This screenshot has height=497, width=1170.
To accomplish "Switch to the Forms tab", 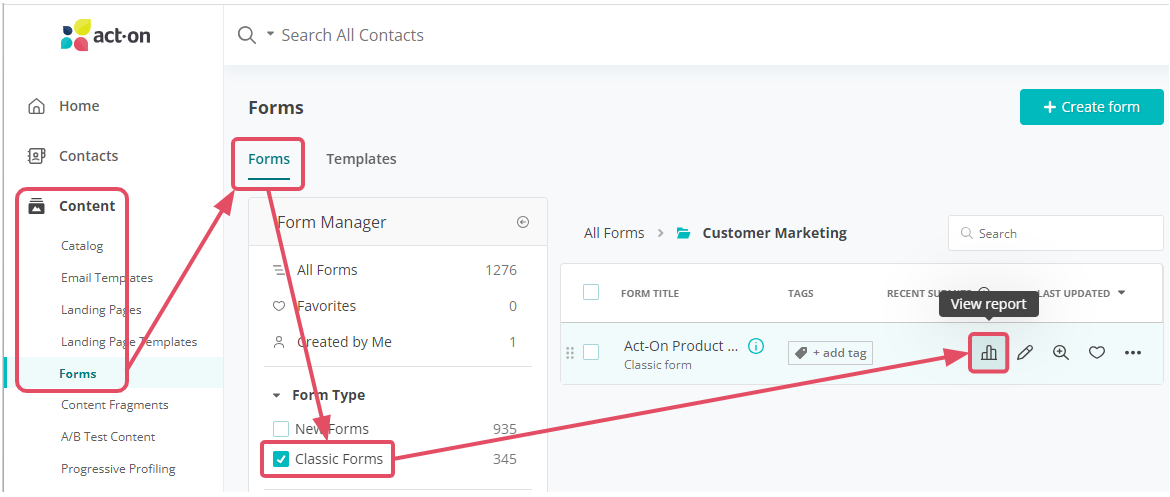I will [269, 159].
